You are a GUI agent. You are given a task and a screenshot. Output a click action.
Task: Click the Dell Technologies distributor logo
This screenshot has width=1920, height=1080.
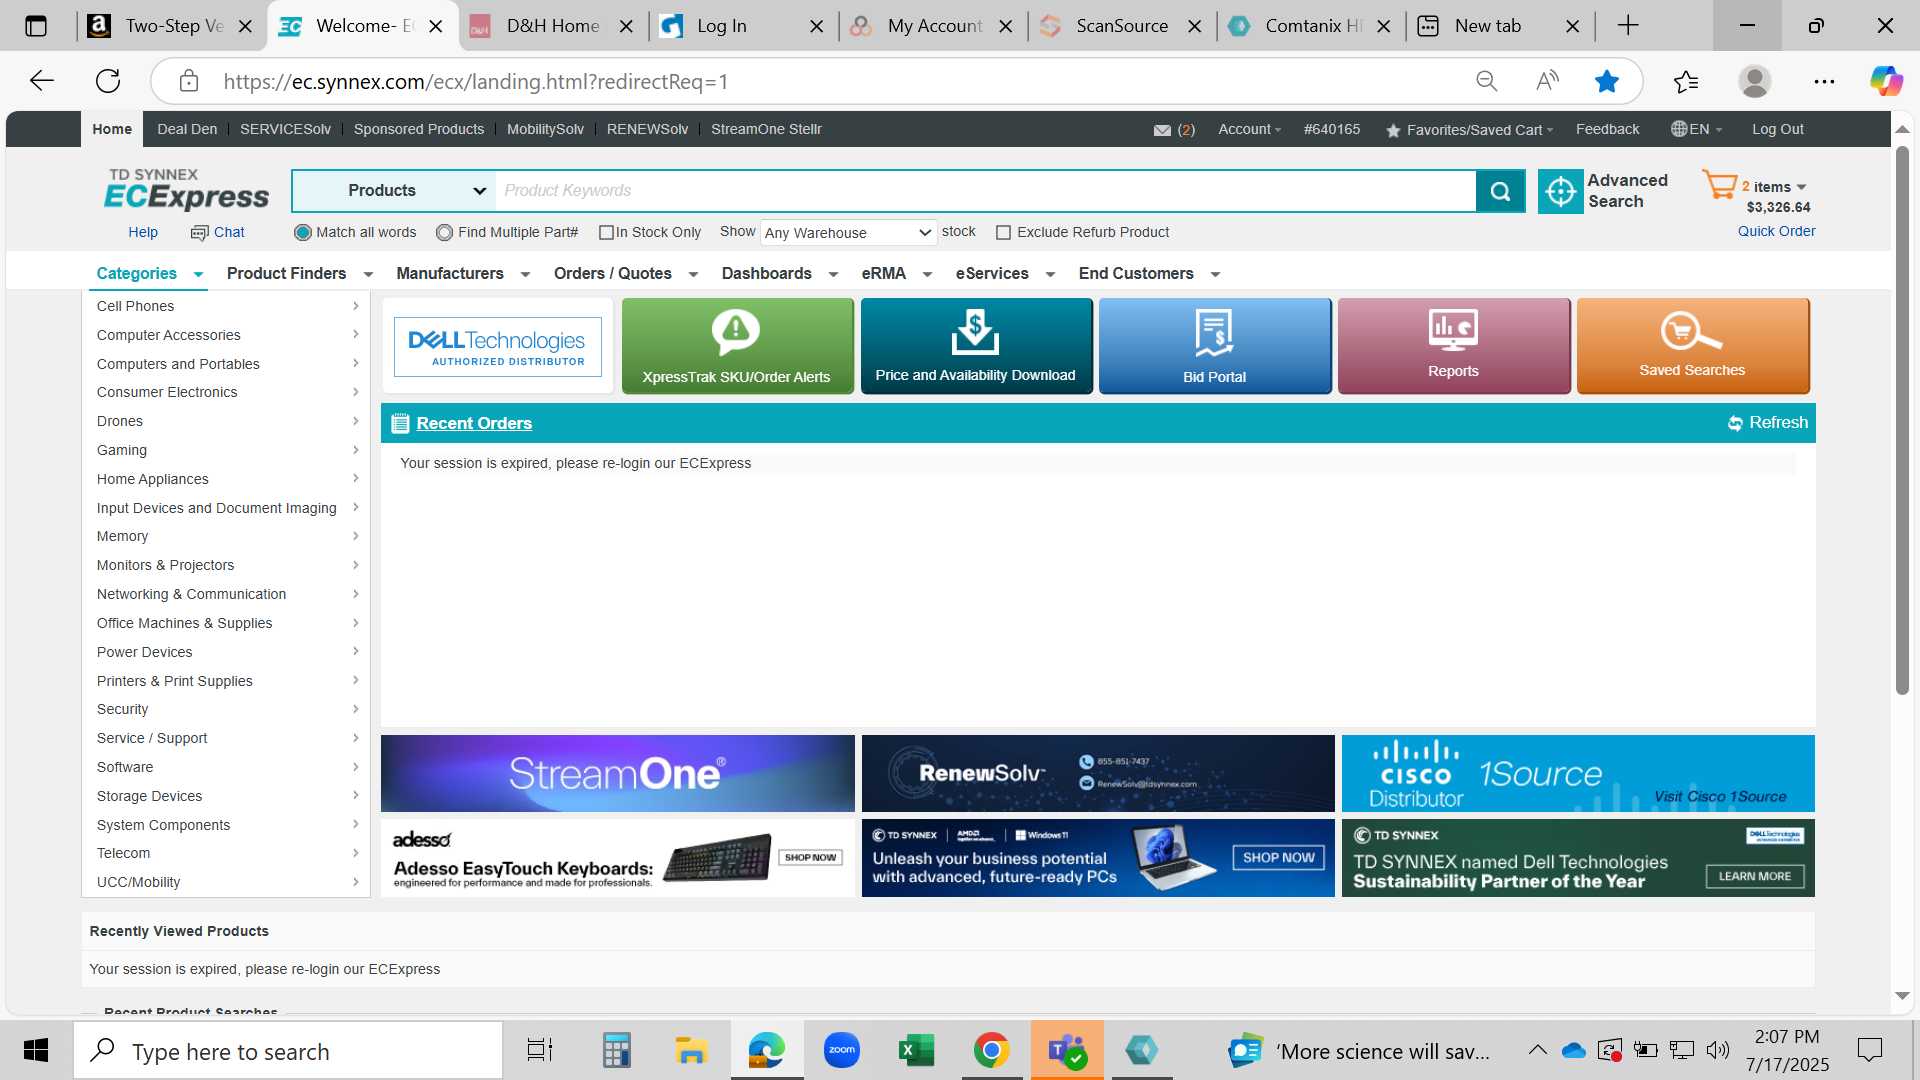click(498, 346)
